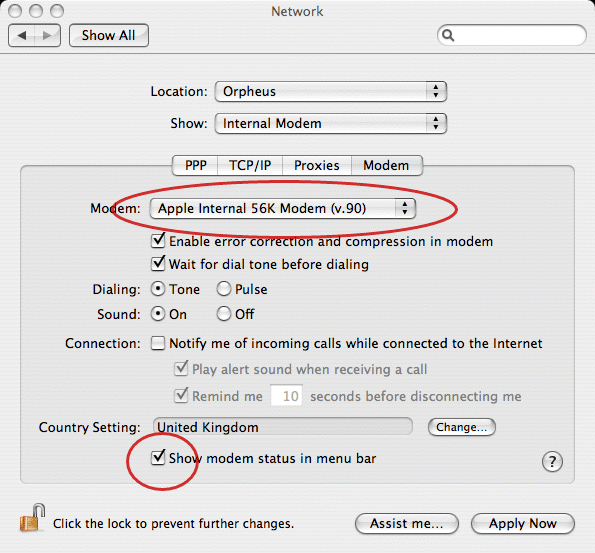Click the Apply Now button
This screenshot has width=595, height=553.
523,523
